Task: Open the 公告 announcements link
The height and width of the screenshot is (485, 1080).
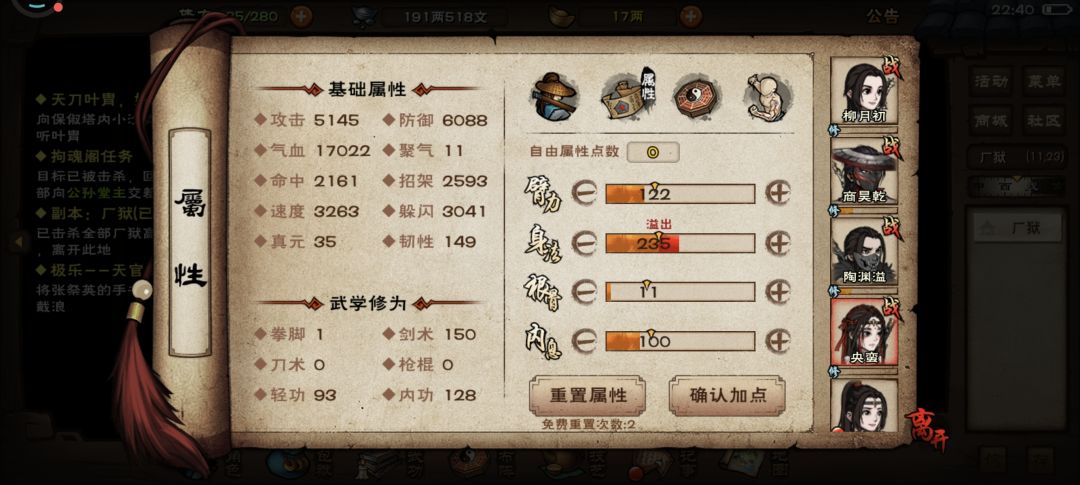Action: point(883,17)
